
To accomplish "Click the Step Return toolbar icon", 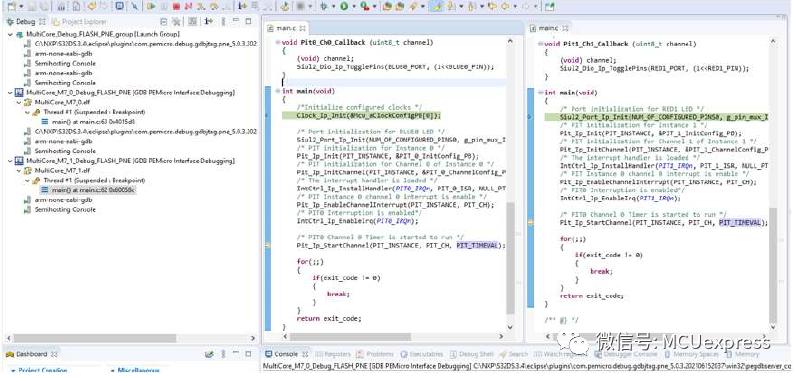I will (x=226, y=7).
